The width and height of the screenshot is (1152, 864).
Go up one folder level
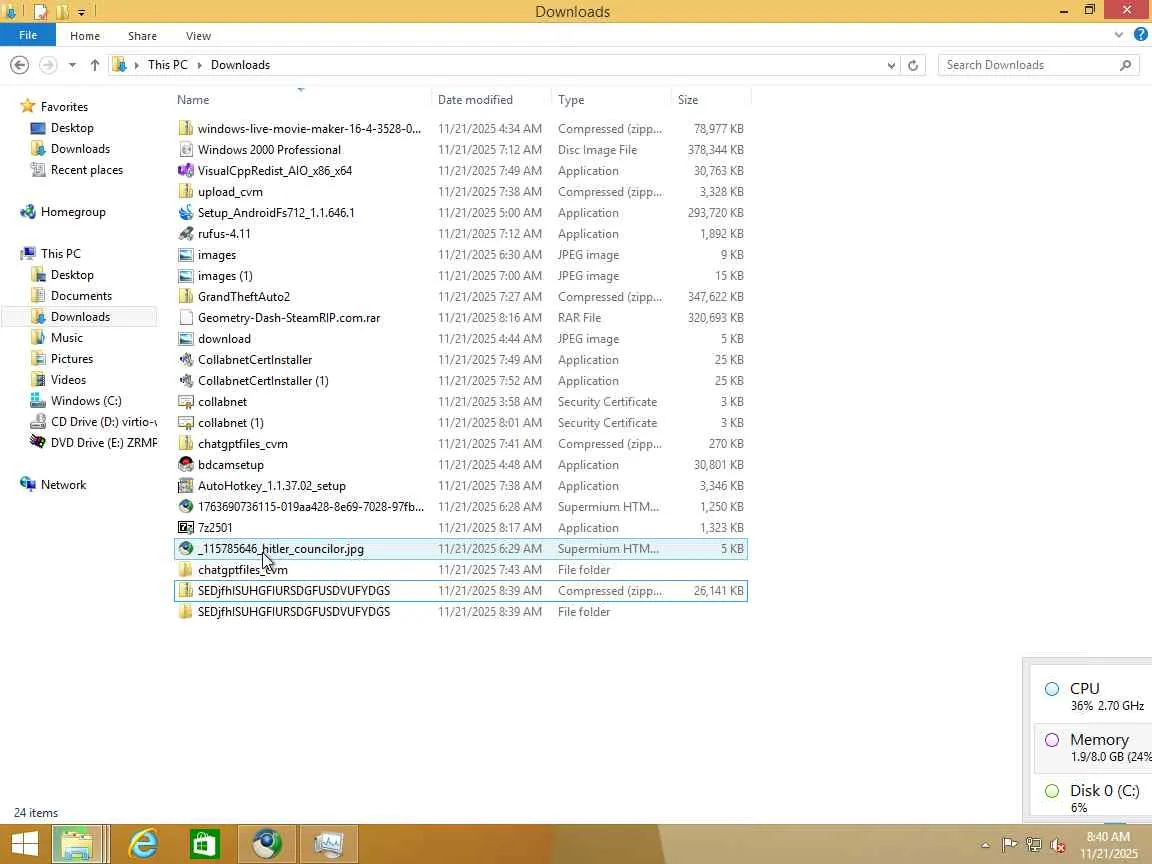coord(95,65)
